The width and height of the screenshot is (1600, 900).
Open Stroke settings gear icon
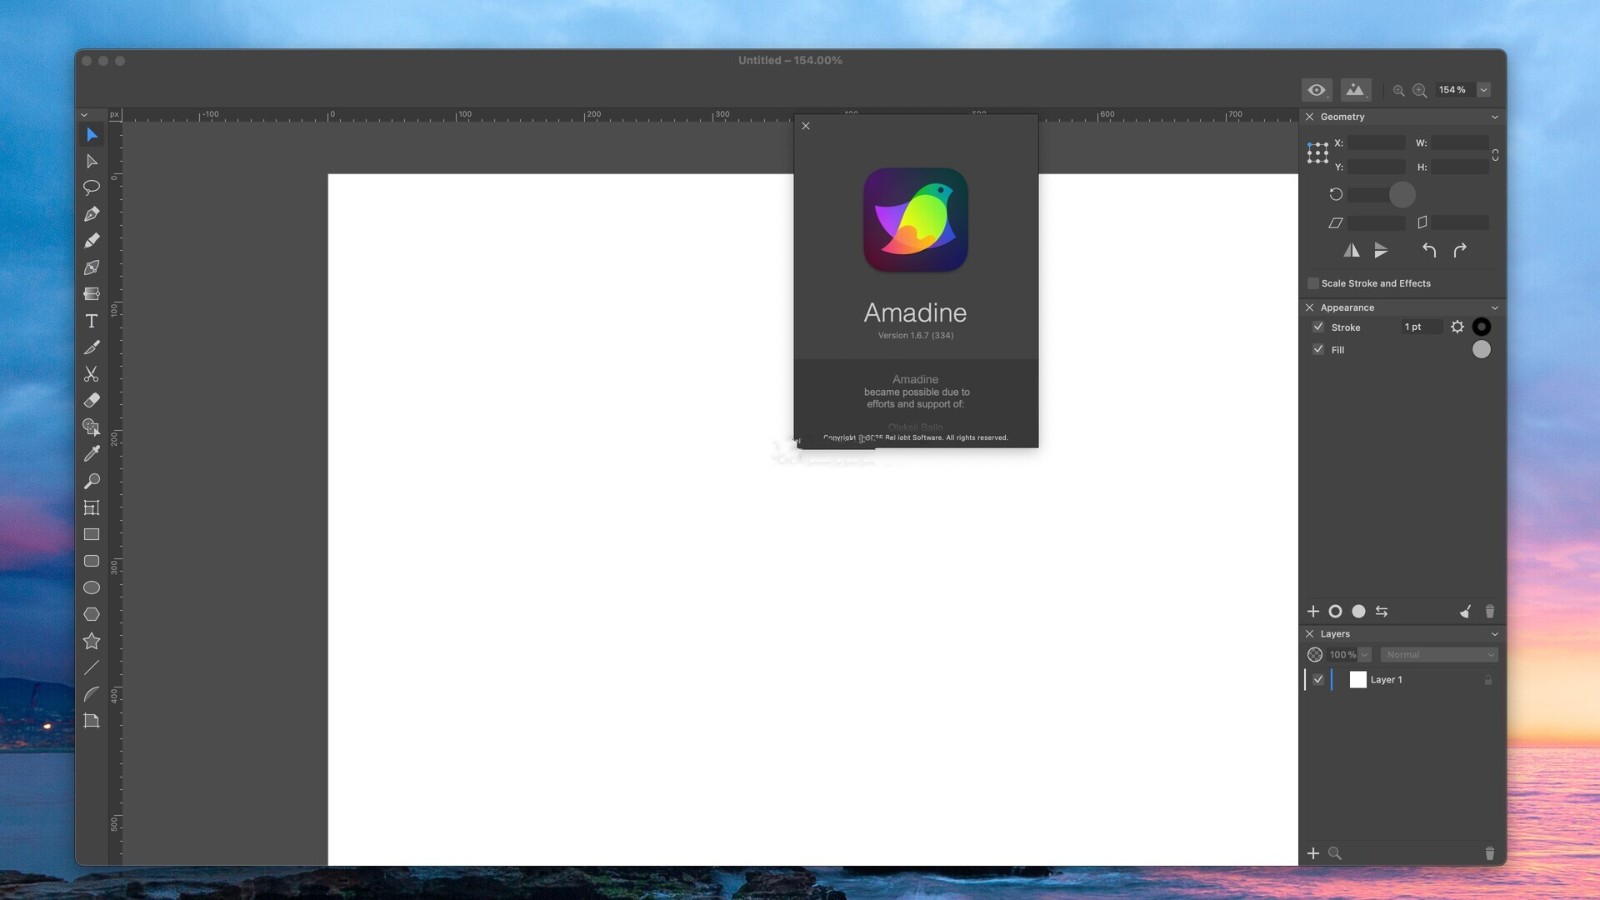coord(1457,327)
